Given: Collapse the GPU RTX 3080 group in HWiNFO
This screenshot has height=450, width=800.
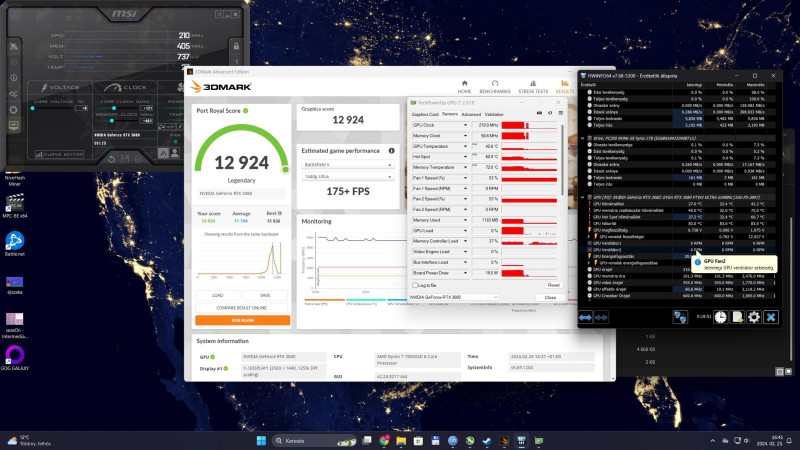Looking at the screenshot, I should pos(583,197).
